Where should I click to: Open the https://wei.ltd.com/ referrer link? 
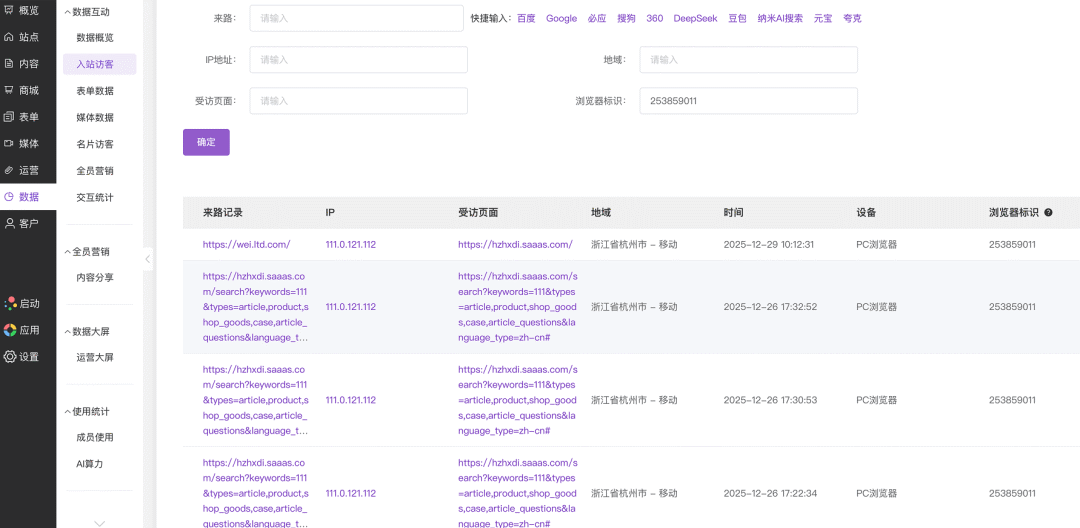tap(246, 244)
